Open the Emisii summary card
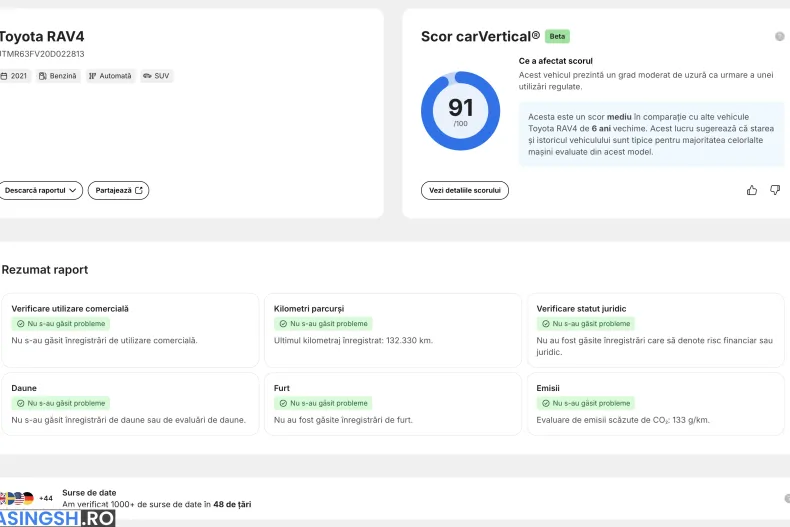790x527 pixels. click(655, 404)
